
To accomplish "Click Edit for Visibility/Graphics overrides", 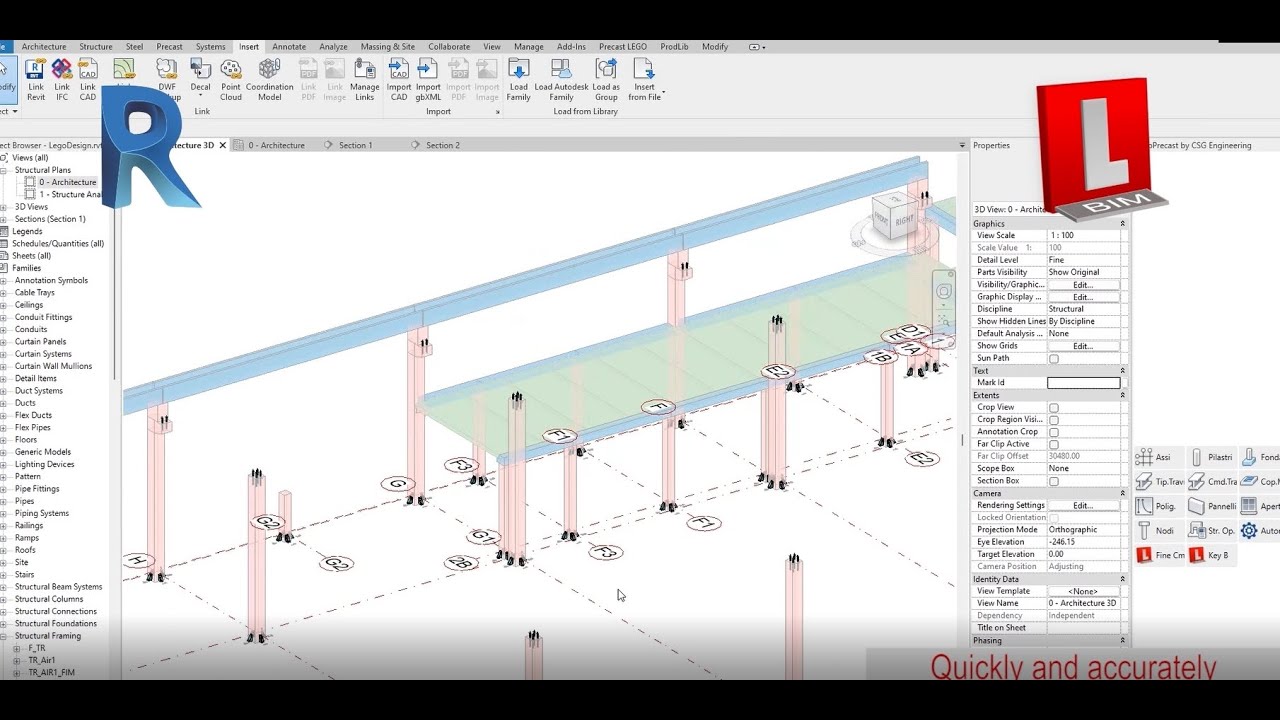I will click(x=1083, y=285).
